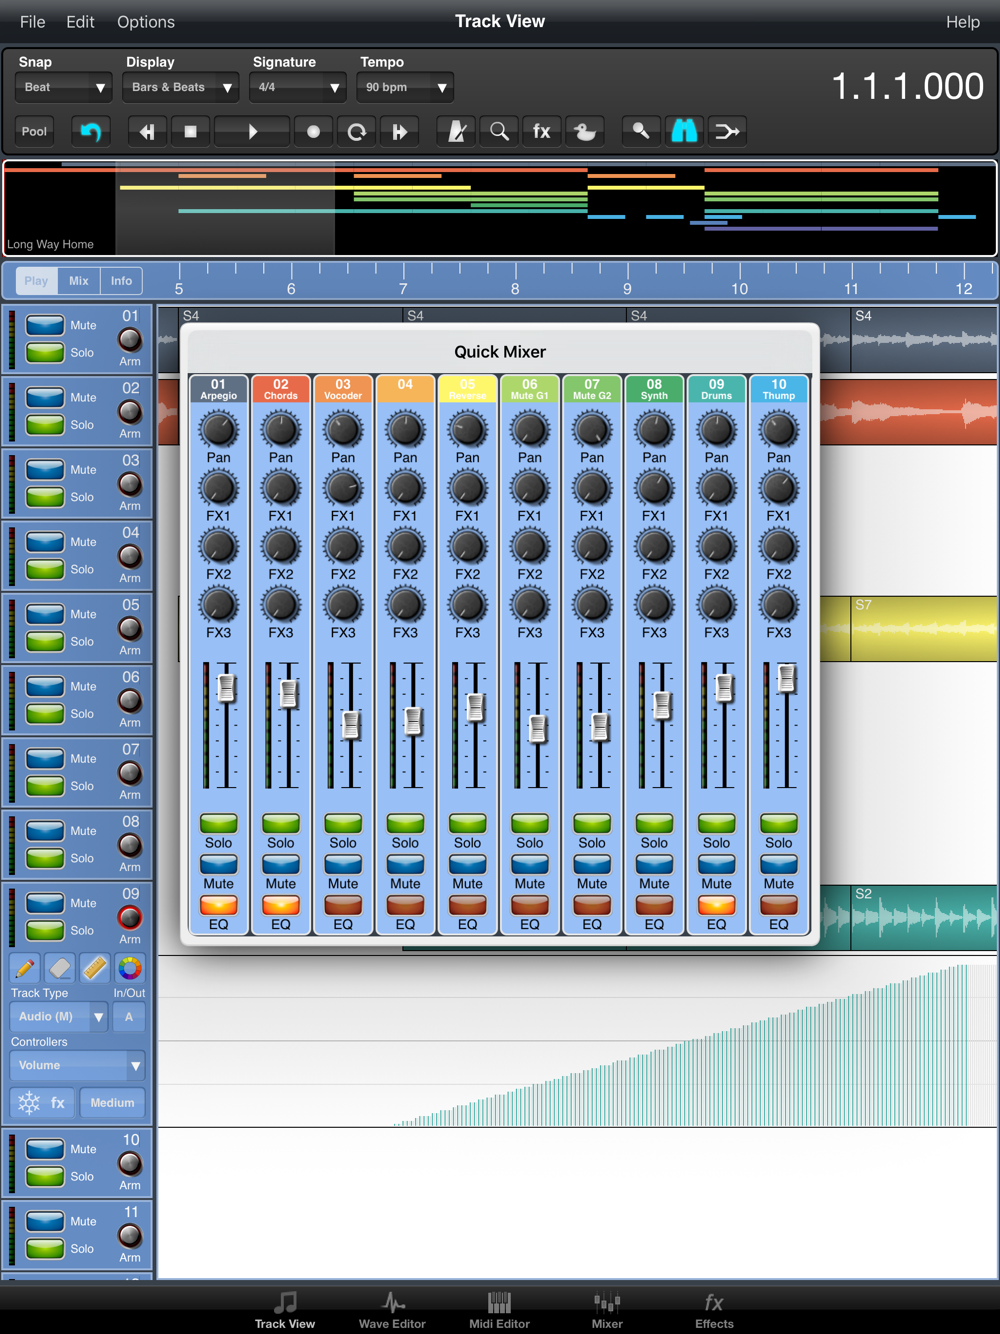
Task: Expand the Display Bars & Beats dropdown
Action: pyautogui.click(x=180, y=87)
